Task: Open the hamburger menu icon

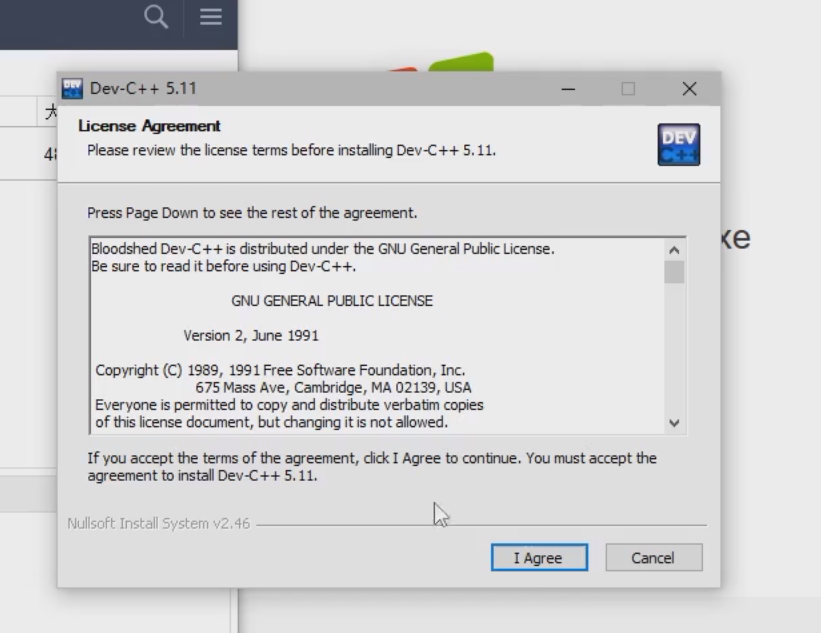Action: [x=210, y=17]
